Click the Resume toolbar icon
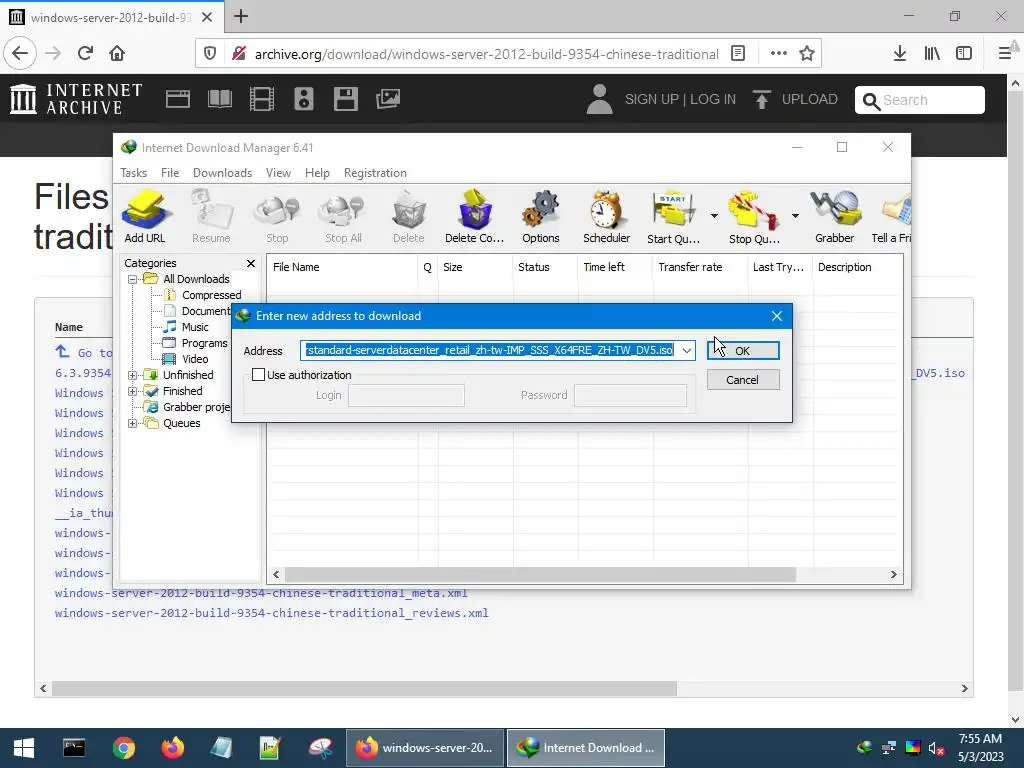This screenshot has width=1024, height=768. tap(211, 217)
